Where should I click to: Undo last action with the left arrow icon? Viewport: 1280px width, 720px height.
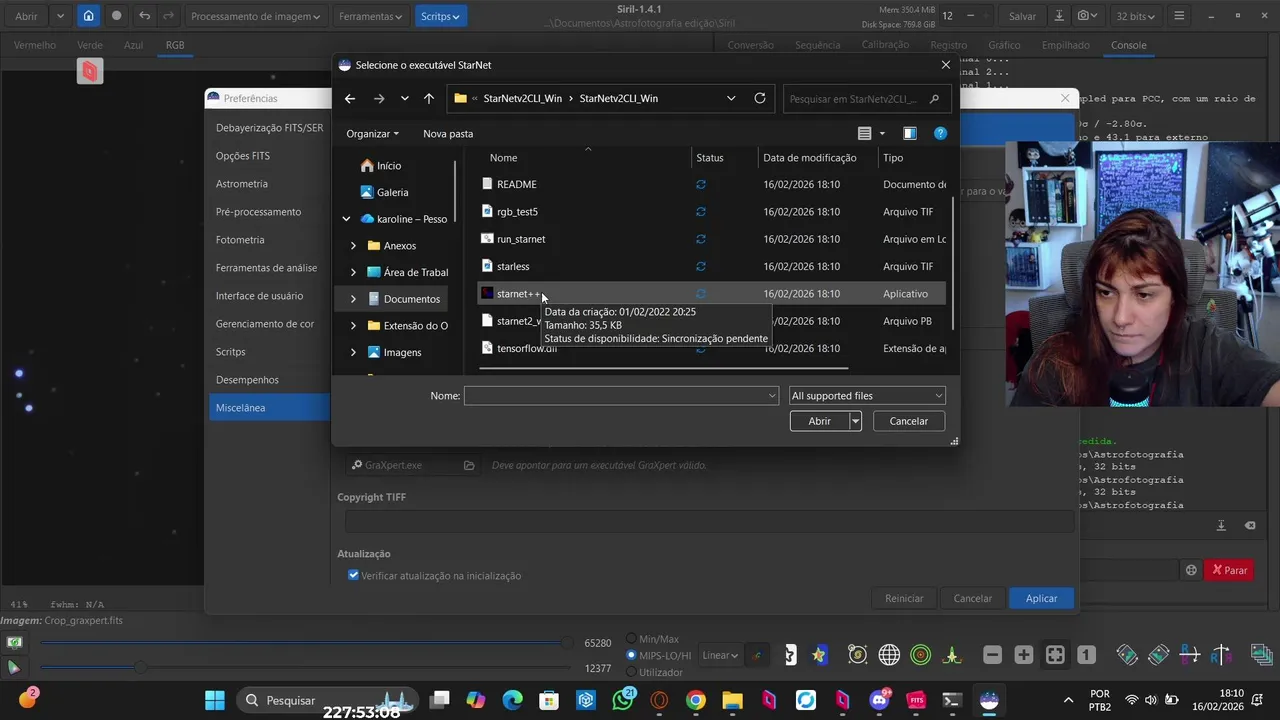tap(145, 16)
